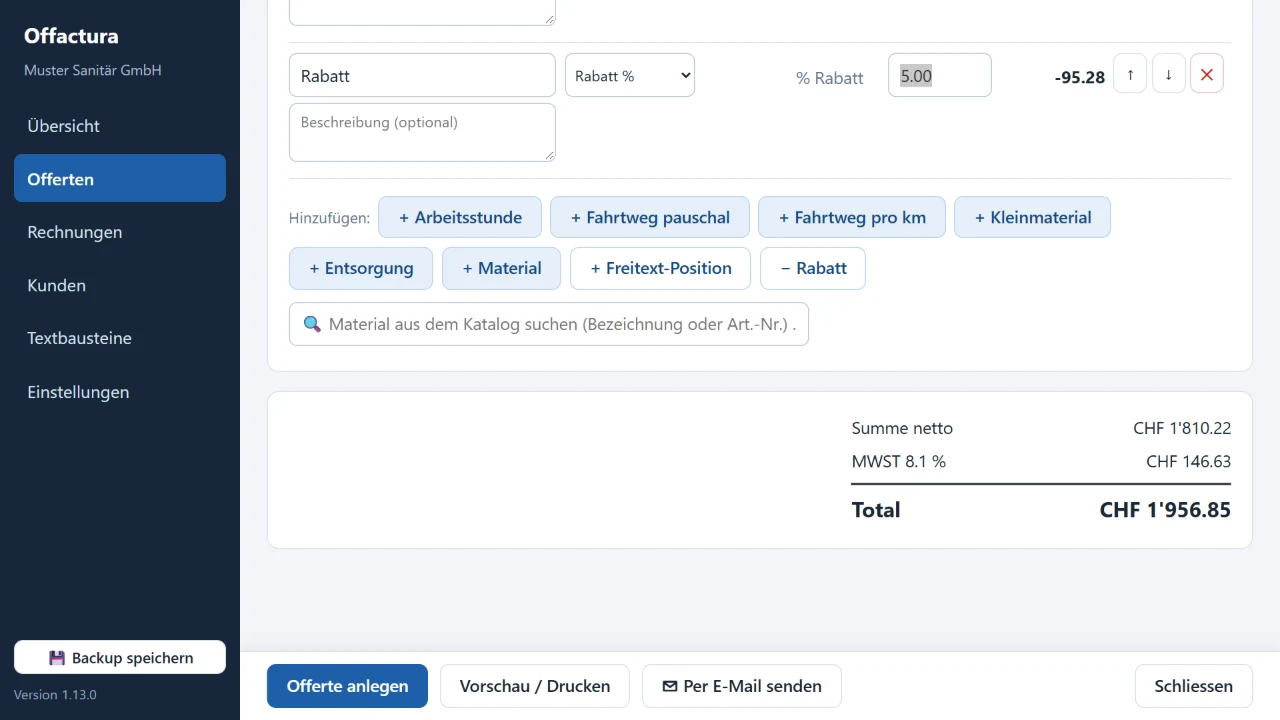Add a Freitext-Position
Image resolution: width=1280 pixels, height=720 pixels.
click(661, 268)
